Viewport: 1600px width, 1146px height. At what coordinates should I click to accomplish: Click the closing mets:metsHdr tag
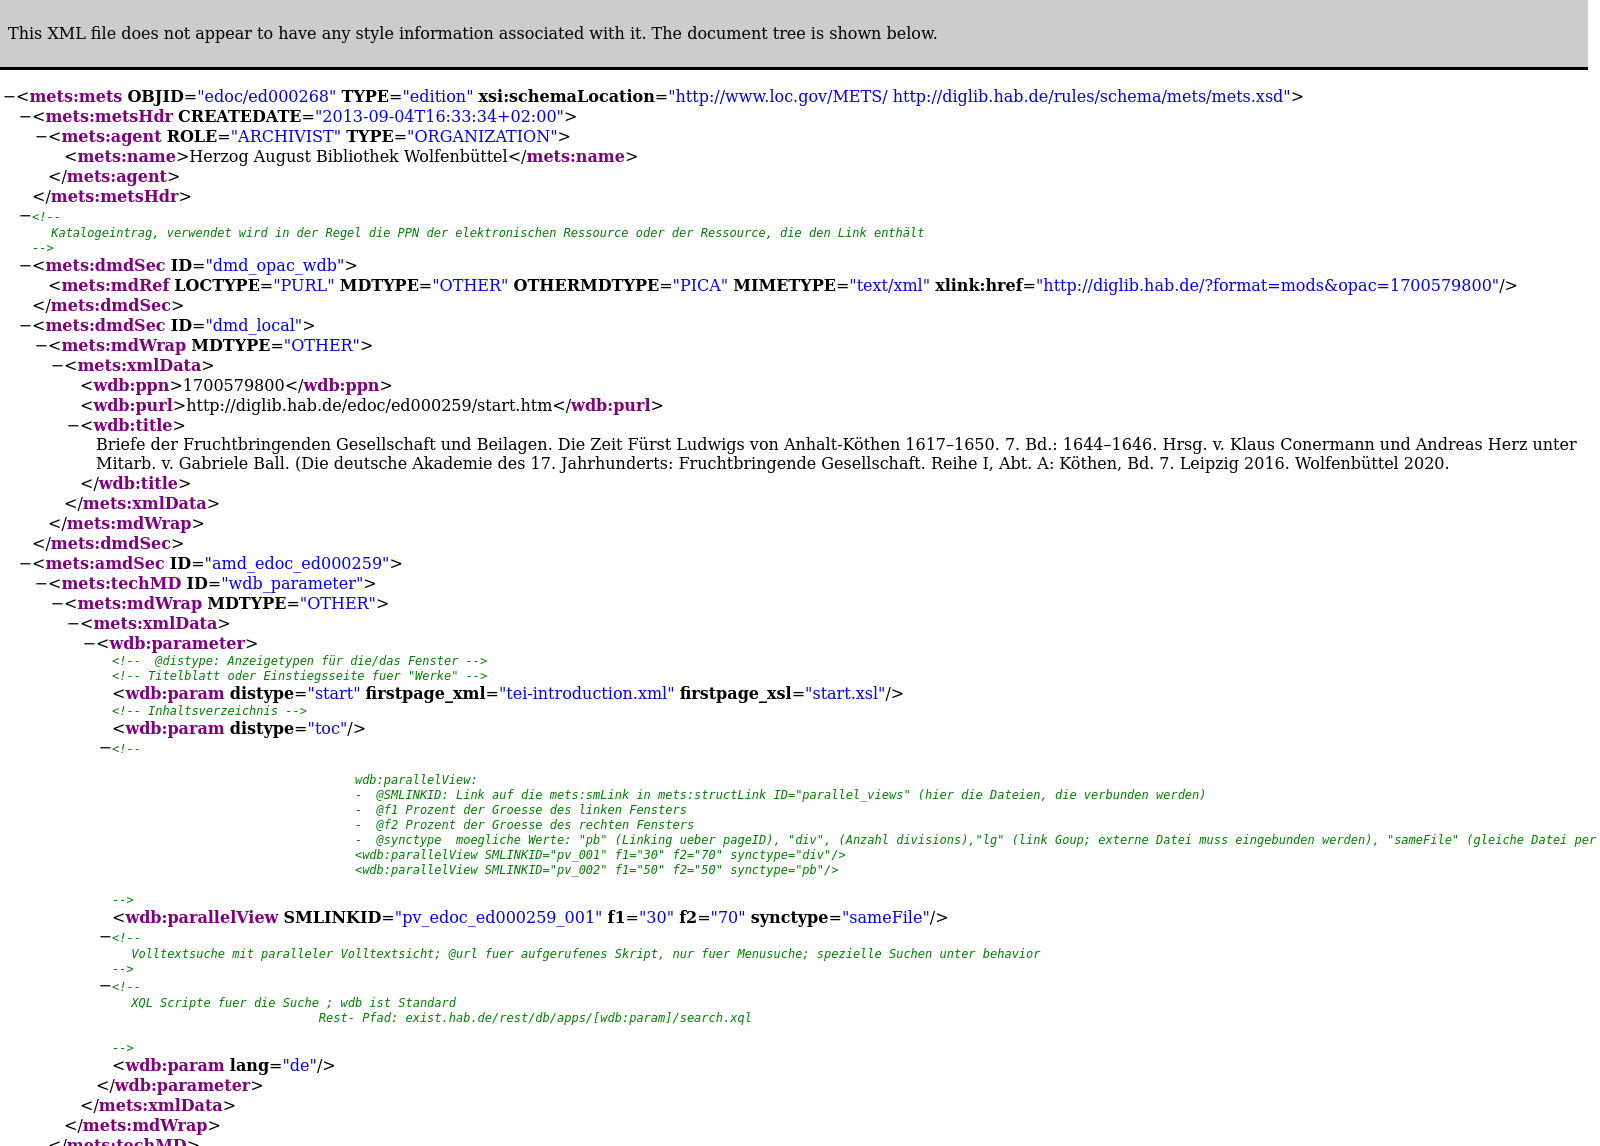pos(112,197)
